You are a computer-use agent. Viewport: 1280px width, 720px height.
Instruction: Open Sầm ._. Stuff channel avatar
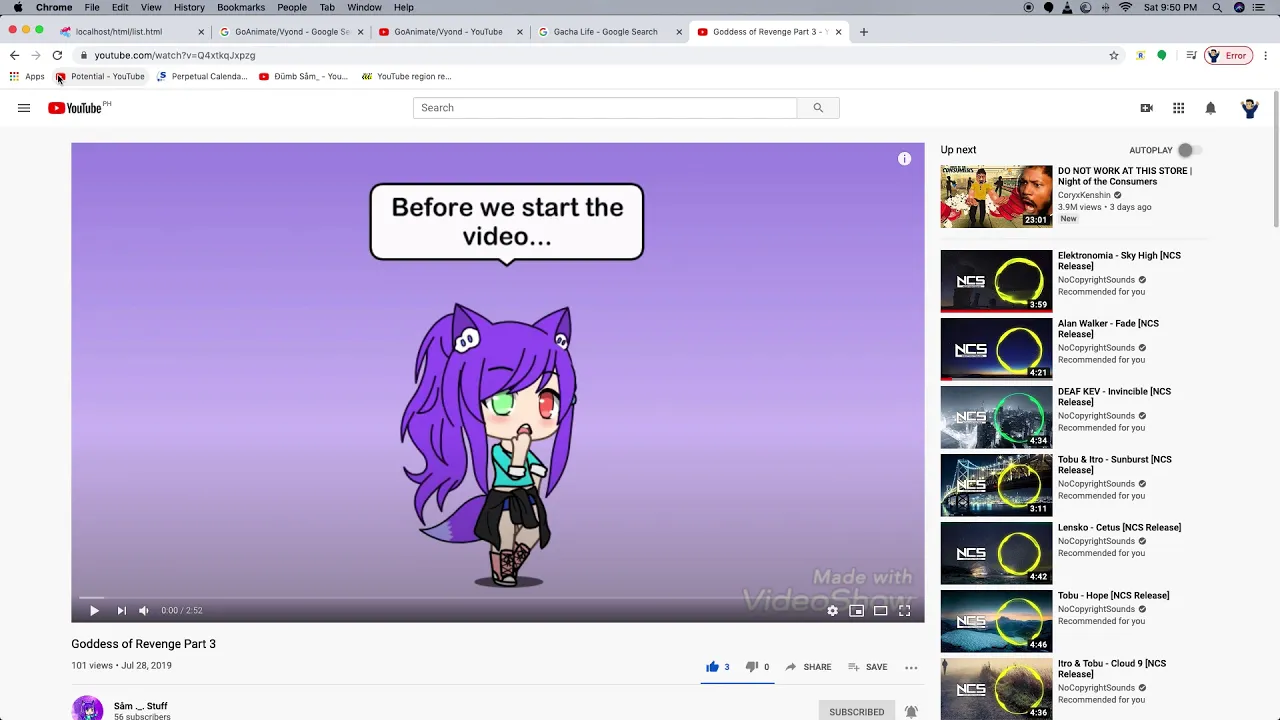tap(87, 708)
